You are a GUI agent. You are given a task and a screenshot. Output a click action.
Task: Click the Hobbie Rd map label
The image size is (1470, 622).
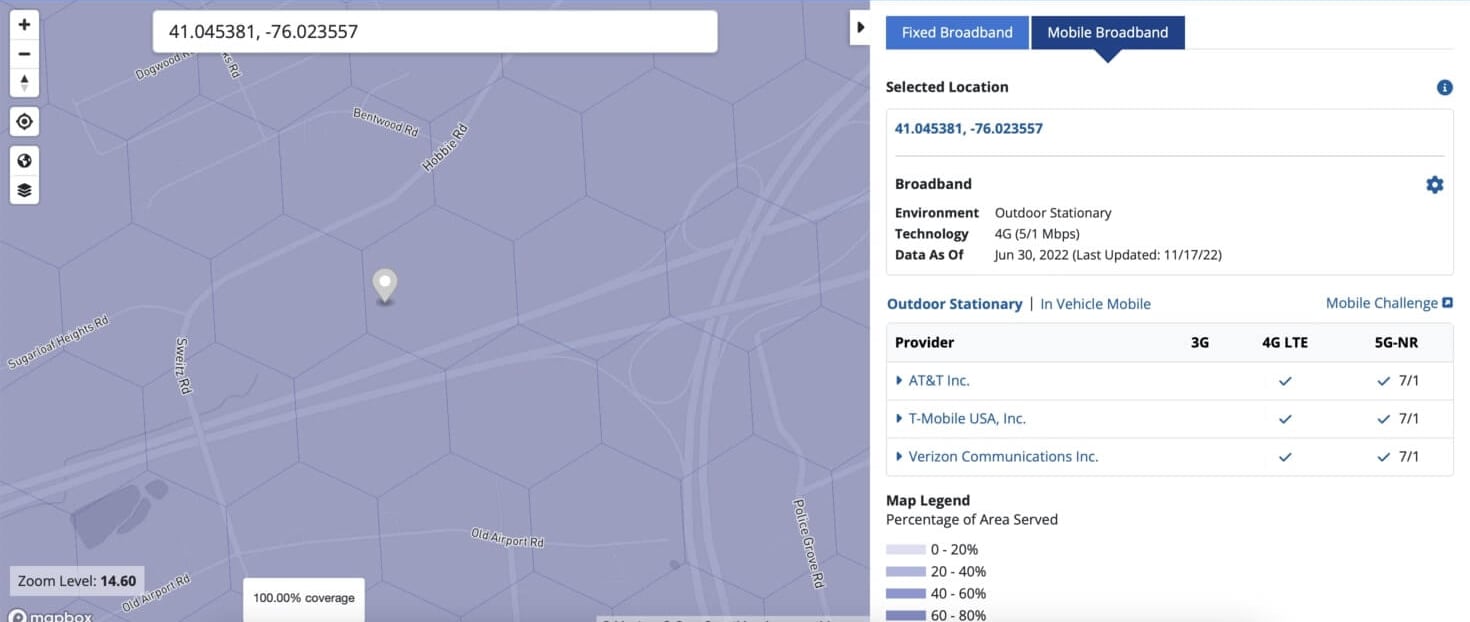click(x=445, y=148)
